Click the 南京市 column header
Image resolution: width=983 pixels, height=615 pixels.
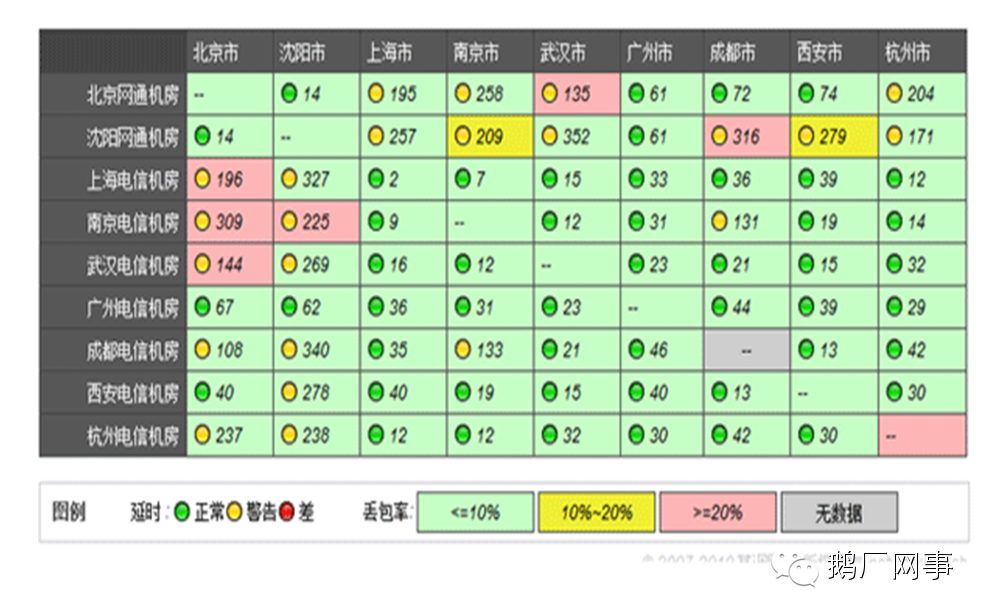(490, 51)
